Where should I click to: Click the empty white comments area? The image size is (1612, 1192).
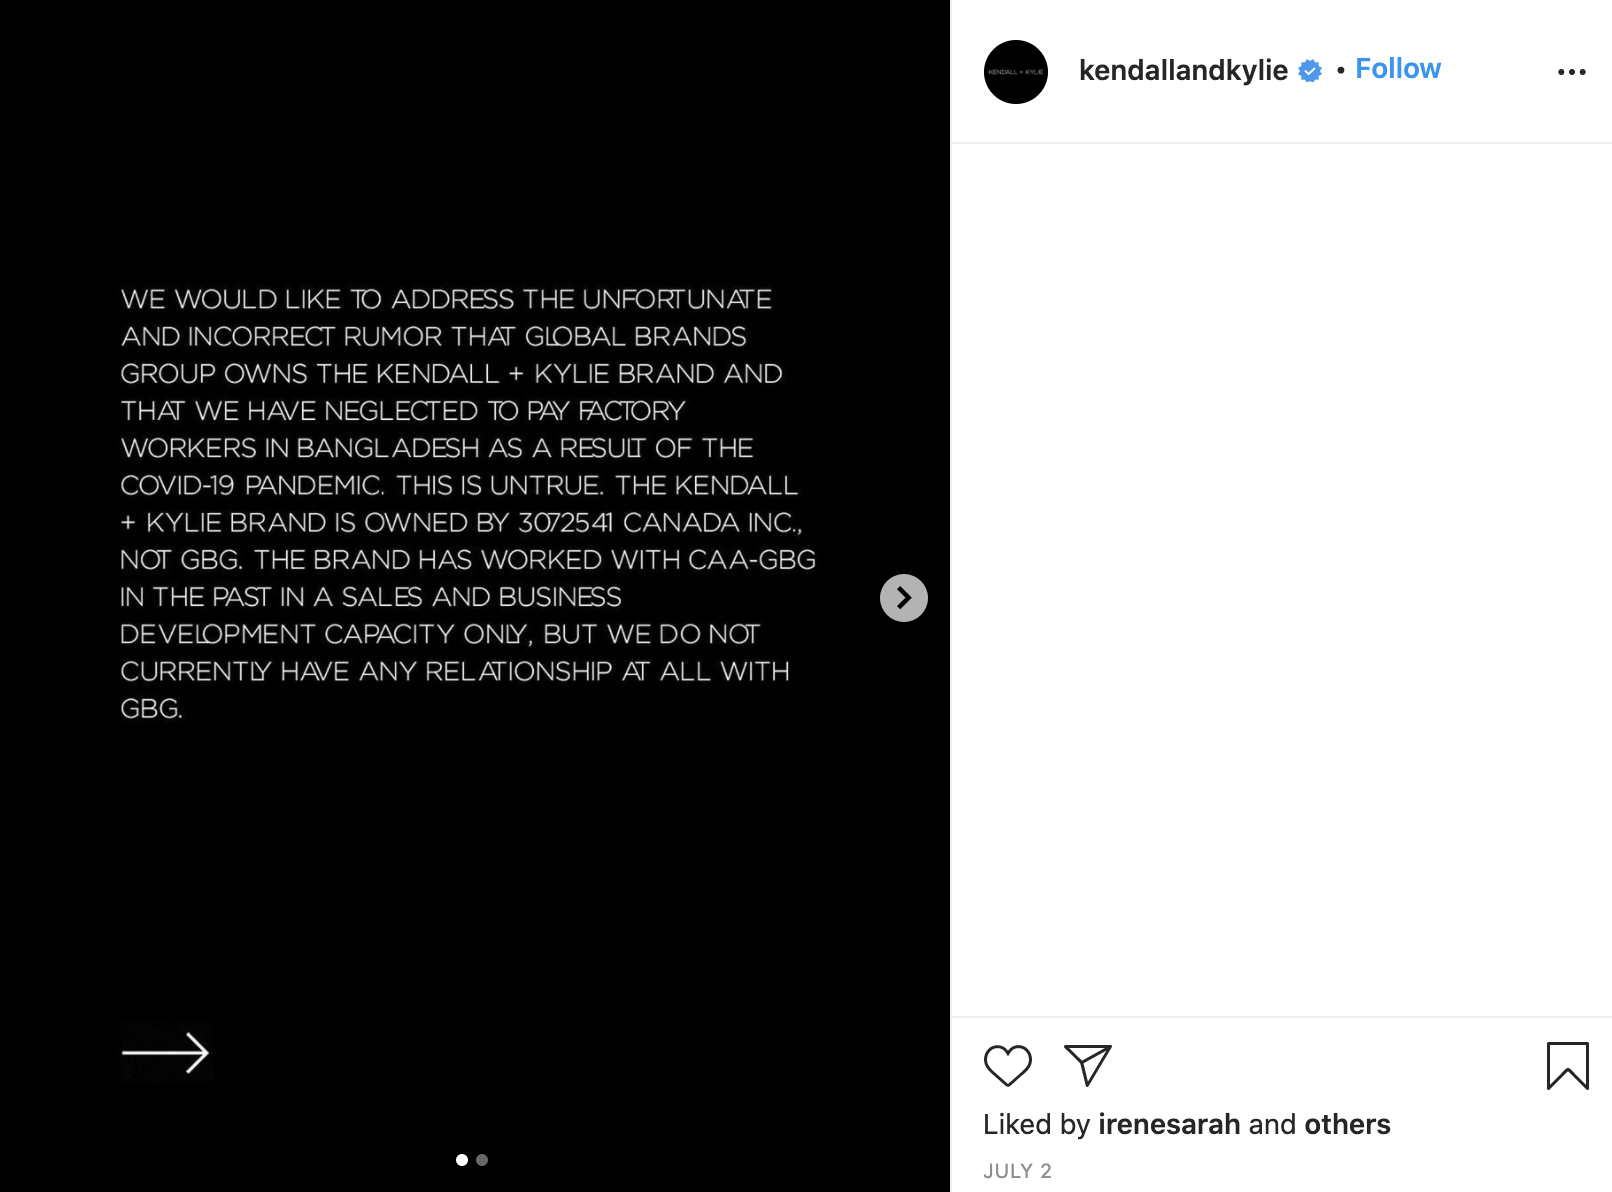click(x=1280, y=580)
